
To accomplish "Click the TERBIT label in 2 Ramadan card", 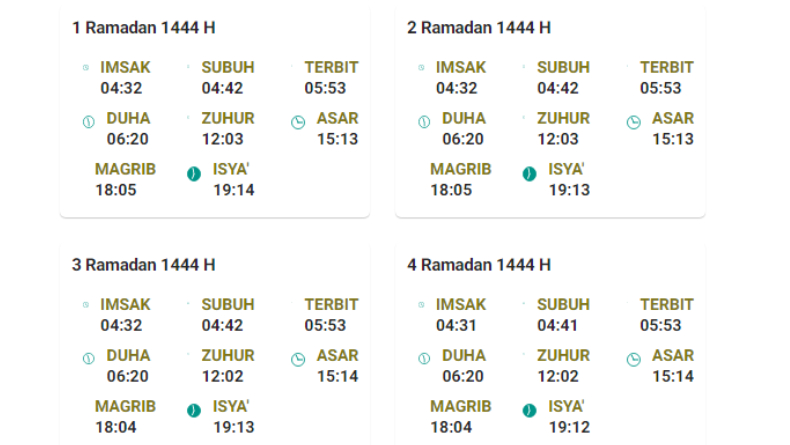I will 667,68.
